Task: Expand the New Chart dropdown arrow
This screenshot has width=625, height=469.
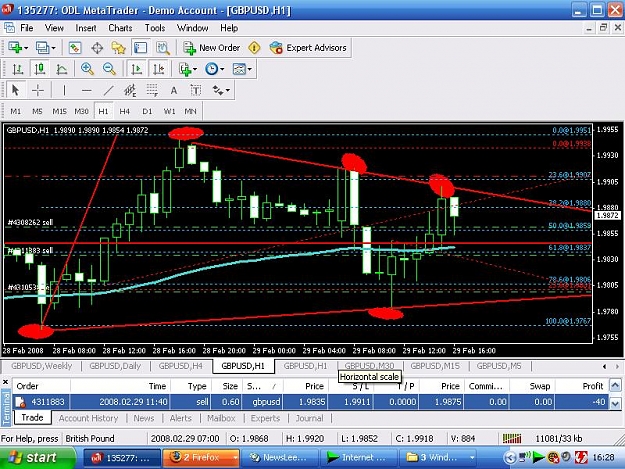Action: pos(26,48)
